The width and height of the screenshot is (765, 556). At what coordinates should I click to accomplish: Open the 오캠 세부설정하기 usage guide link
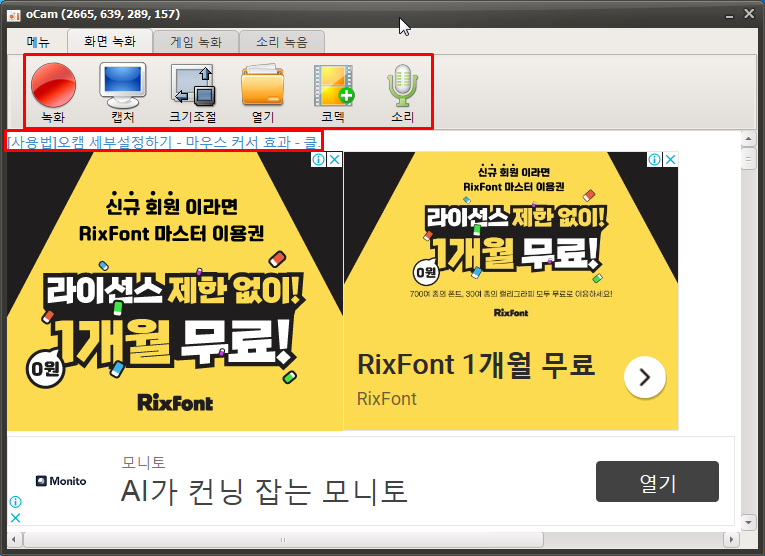[x=163, y=142]
